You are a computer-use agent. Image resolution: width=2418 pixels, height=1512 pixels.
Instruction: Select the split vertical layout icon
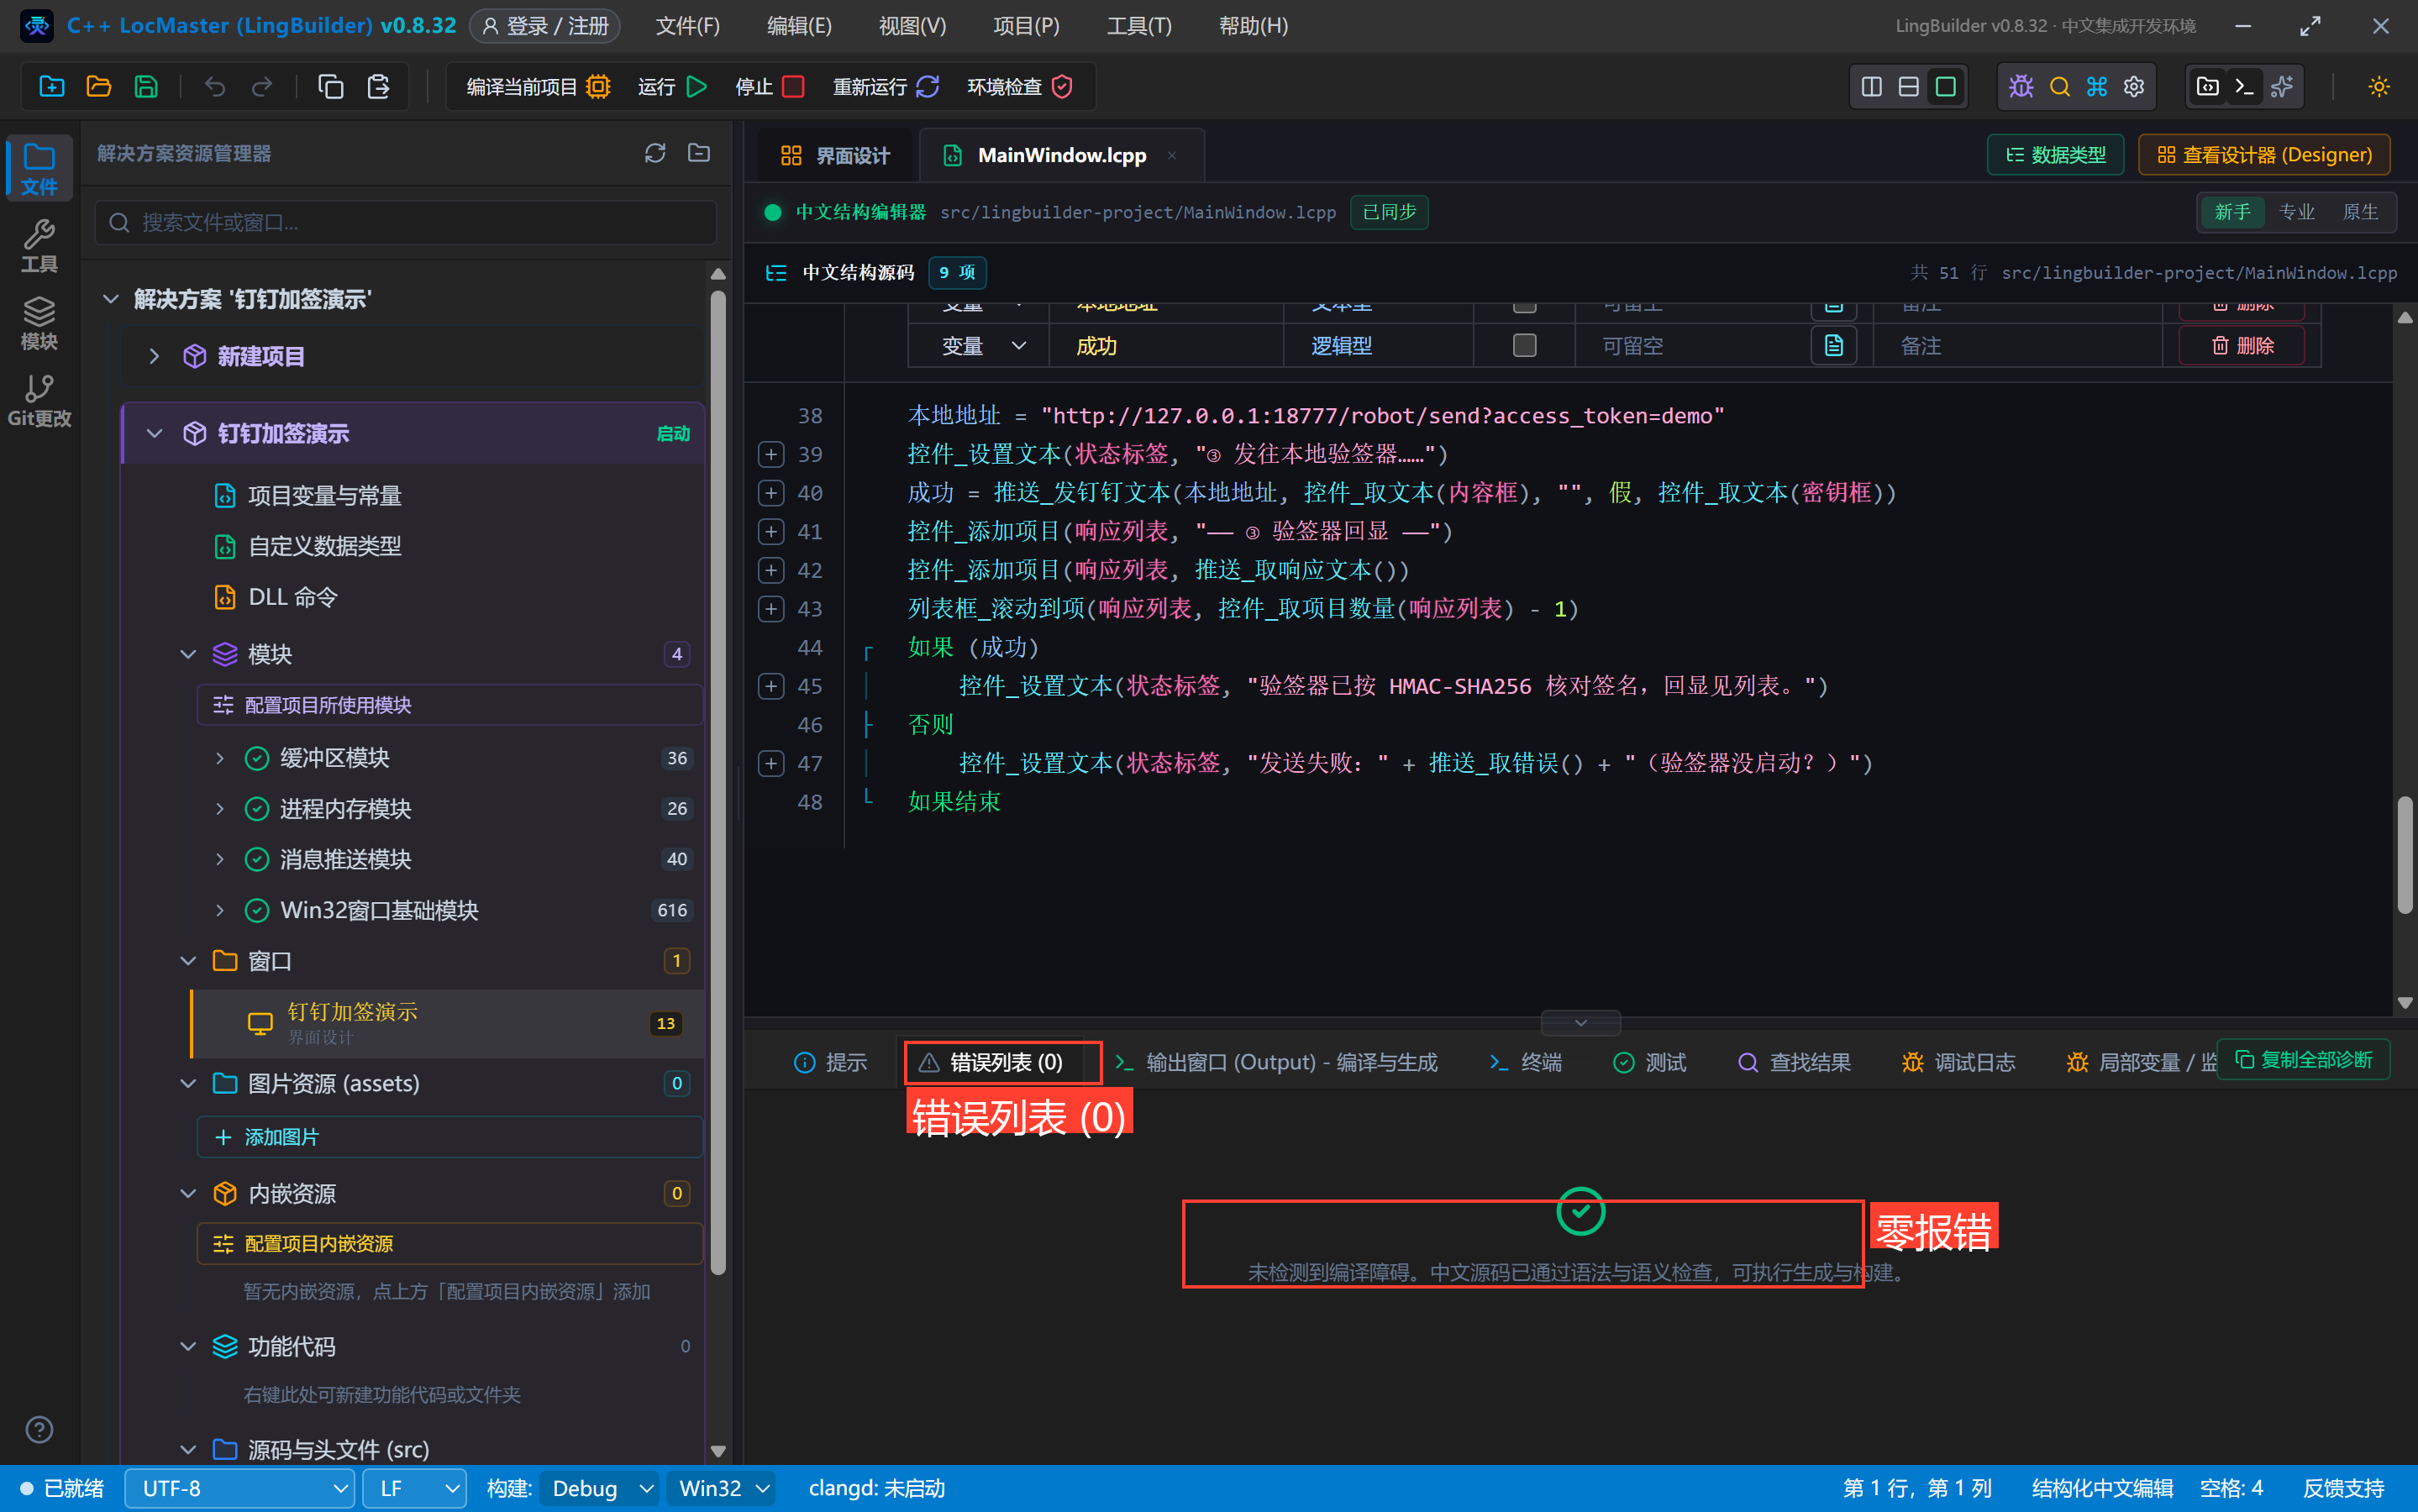pyautogui.click(x=1871, y=87)
